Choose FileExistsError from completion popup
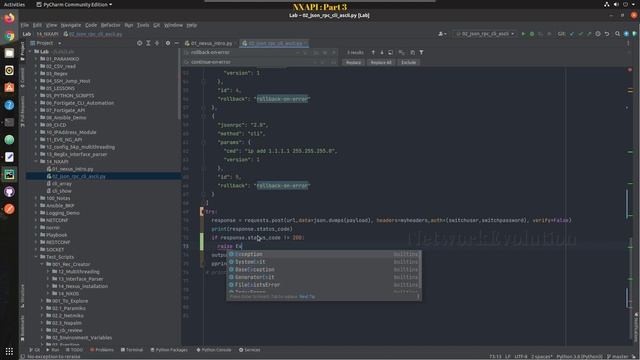The width and height of the screenshot is (640, 360). pyautogui.click(x=324, y=285)
